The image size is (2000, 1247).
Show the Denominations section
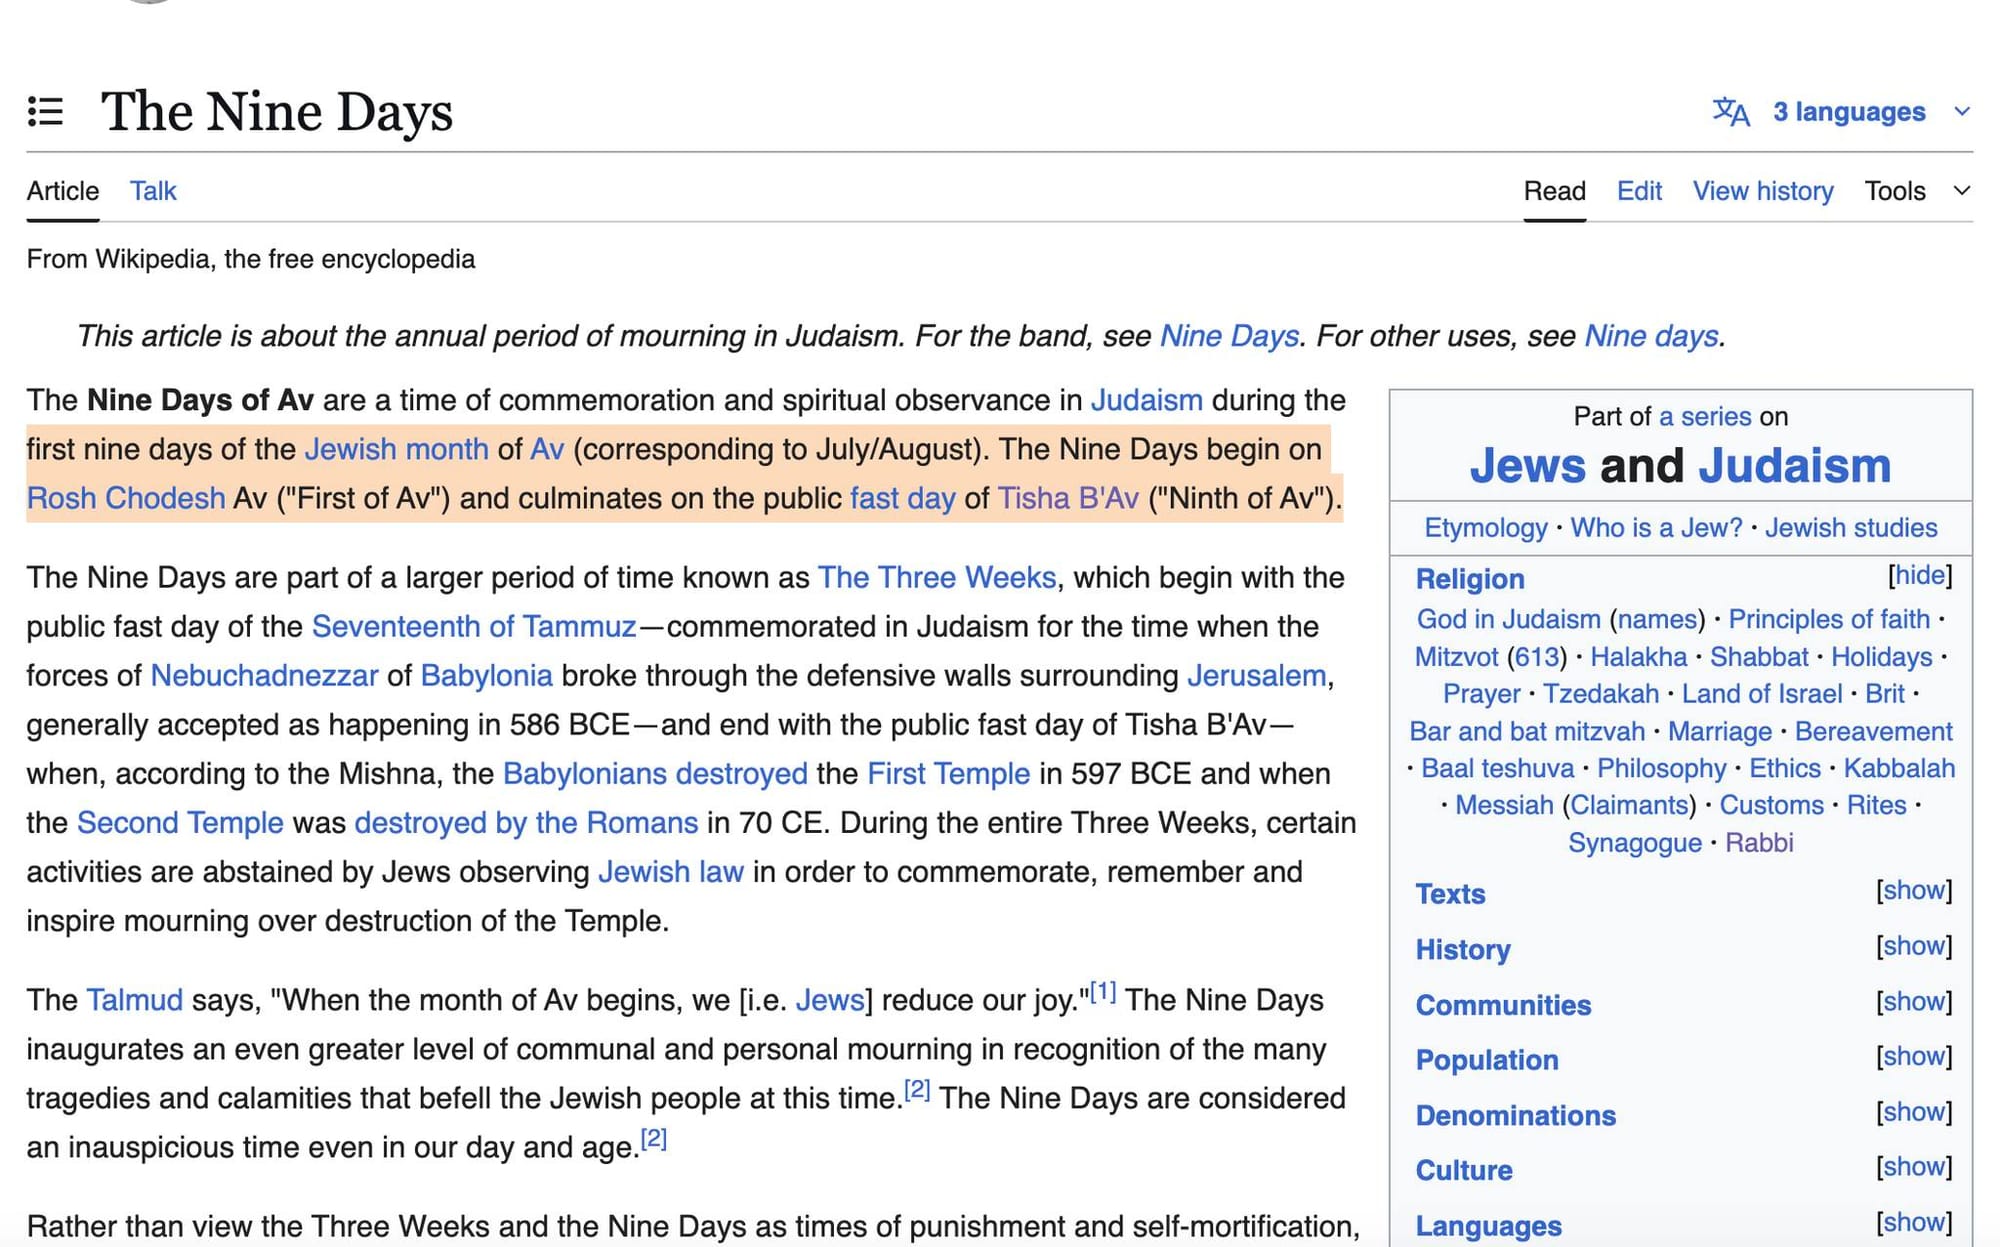[x=1913, y=1112]
